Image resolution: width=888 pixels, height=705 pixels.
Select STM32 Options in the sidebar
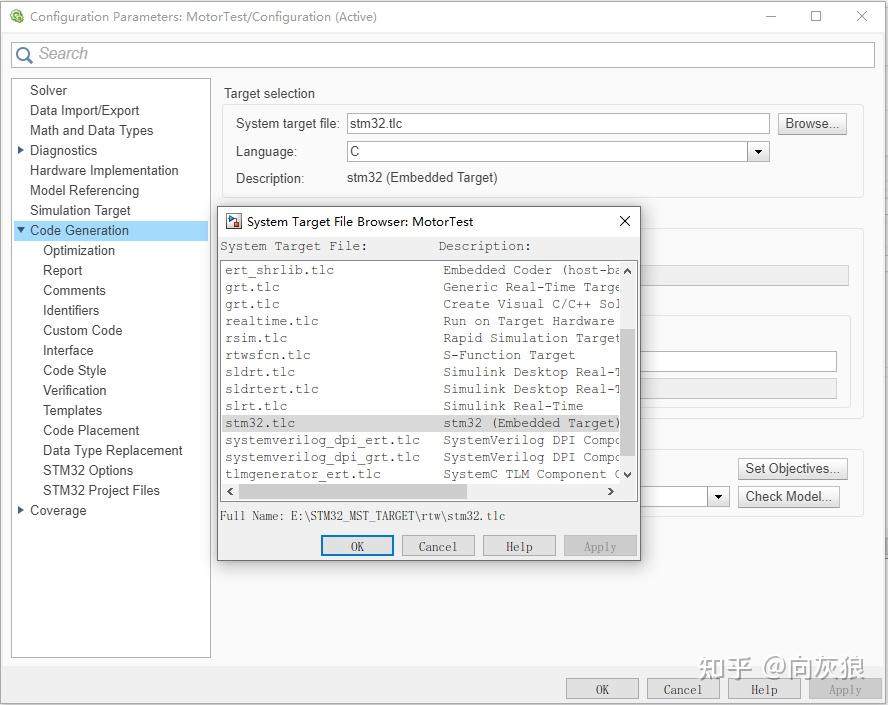[87, 470]
